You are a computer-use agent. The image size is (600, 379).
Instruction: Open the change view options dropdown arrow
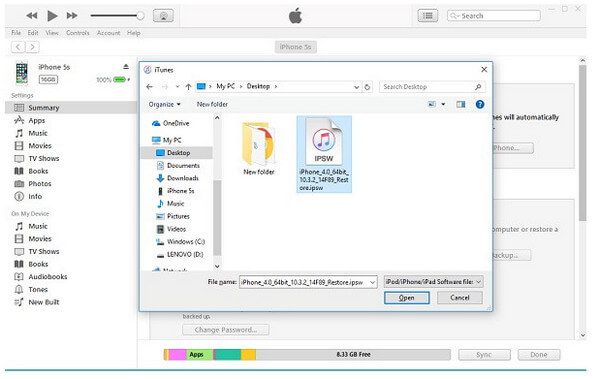coord(443,104)
